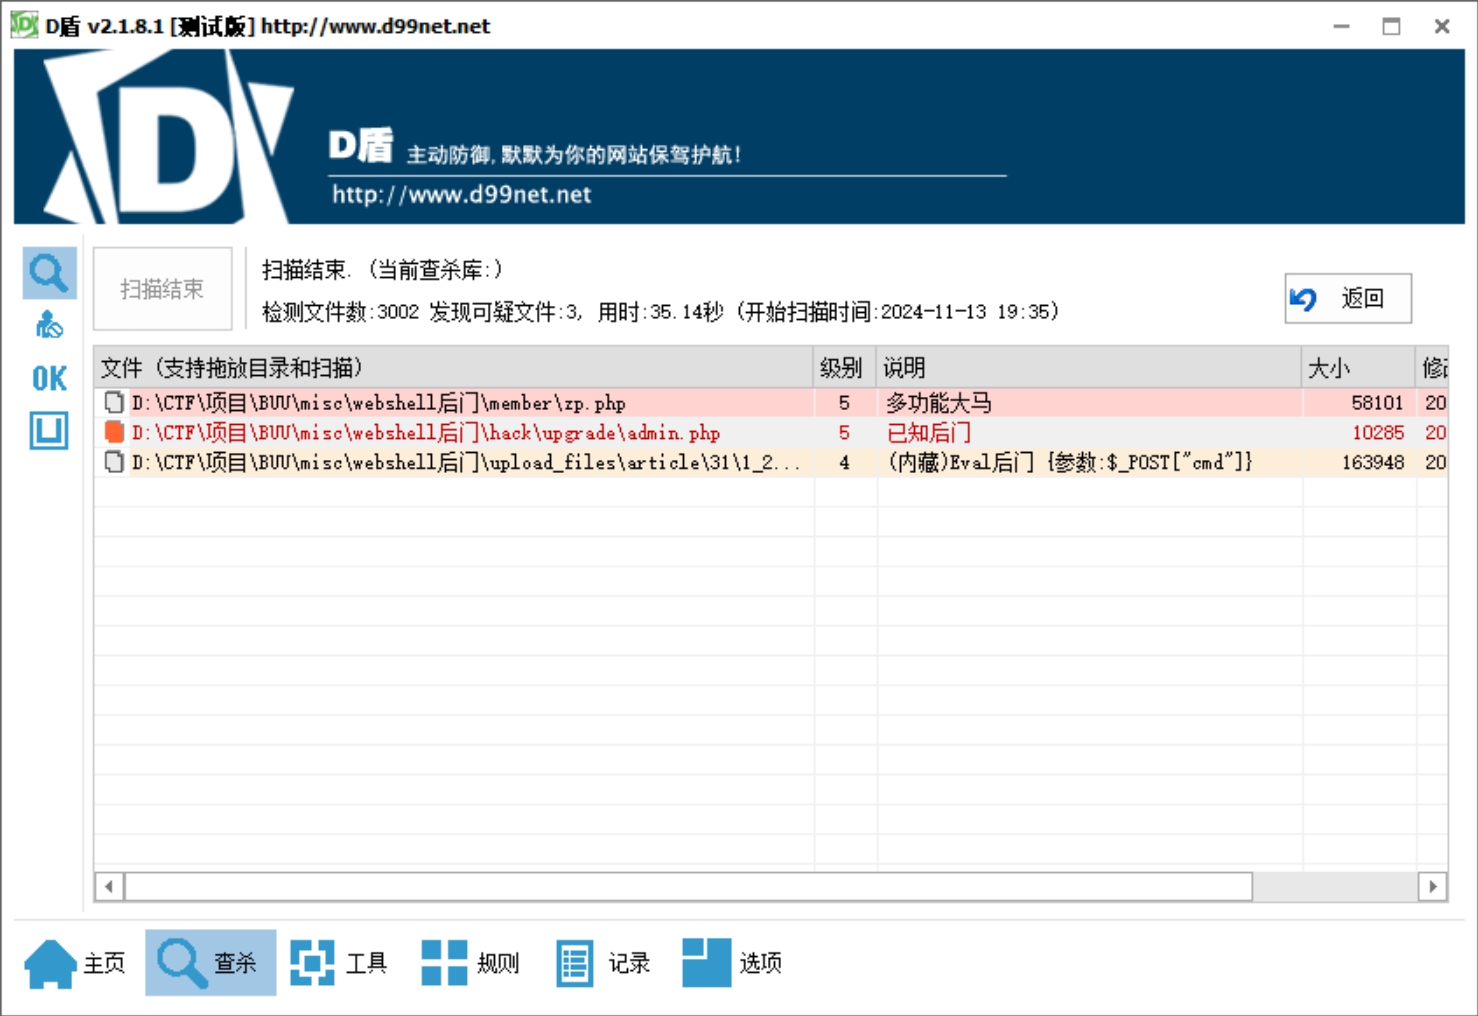Click the red file icon beside admin.php
Viewport: 1478px width, 1016px height.
[113, 432]
